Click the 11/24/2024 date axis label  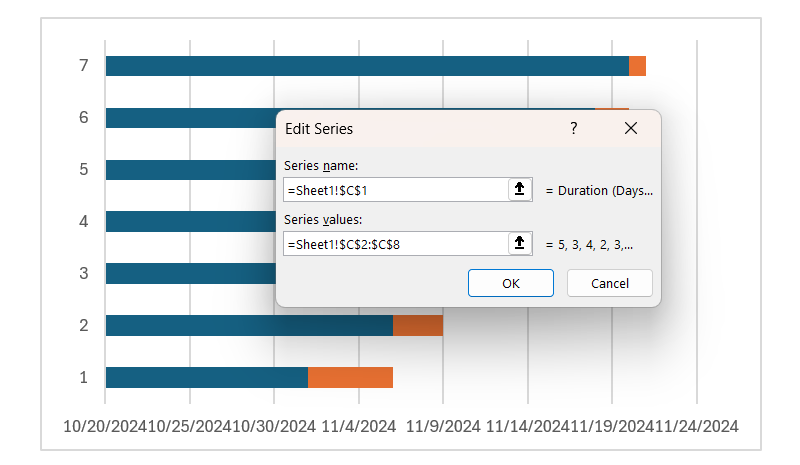tap(697, 427)
